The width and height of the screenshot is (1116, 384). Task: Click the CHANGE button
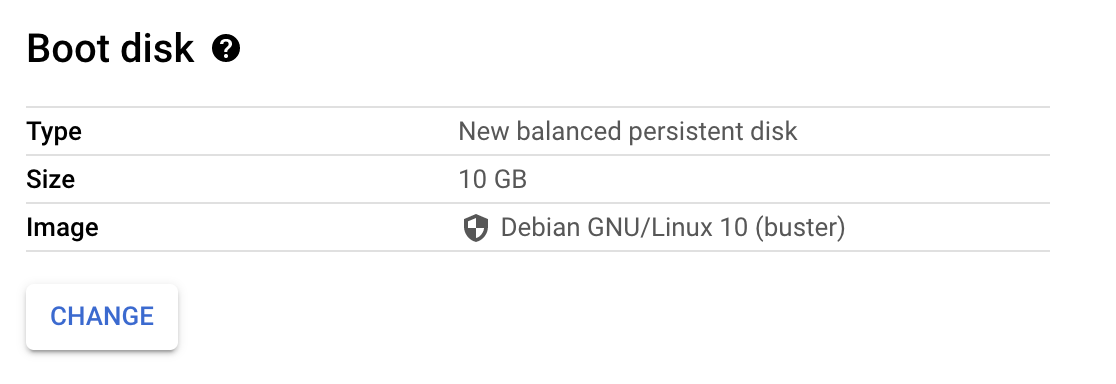(102, 316)
